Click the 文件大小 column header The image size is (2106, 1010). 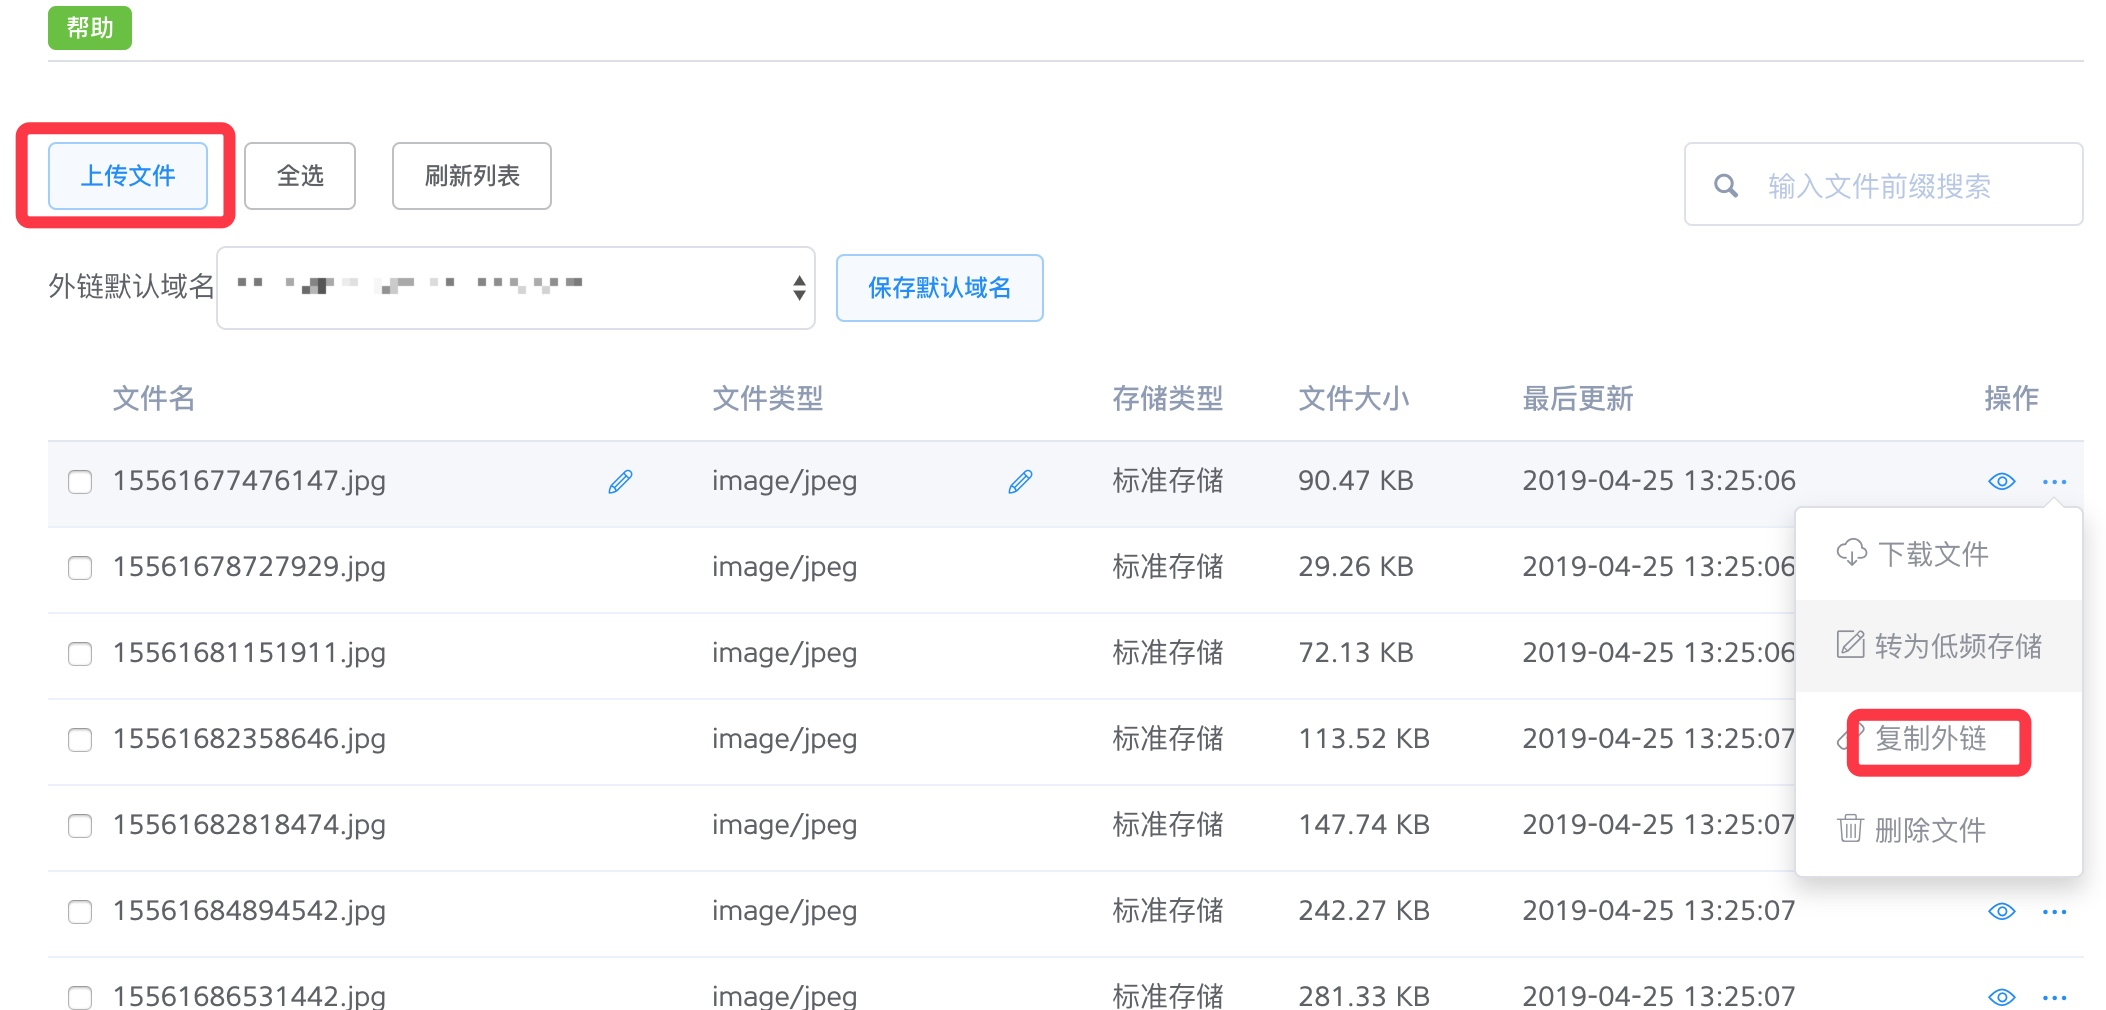tap(1354, 399)
